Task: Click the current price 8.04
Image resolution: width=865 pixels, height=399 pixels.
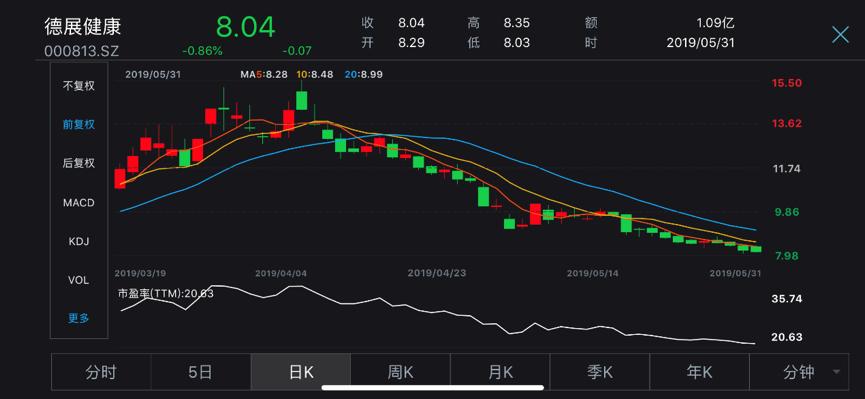Action: (245, 27)
